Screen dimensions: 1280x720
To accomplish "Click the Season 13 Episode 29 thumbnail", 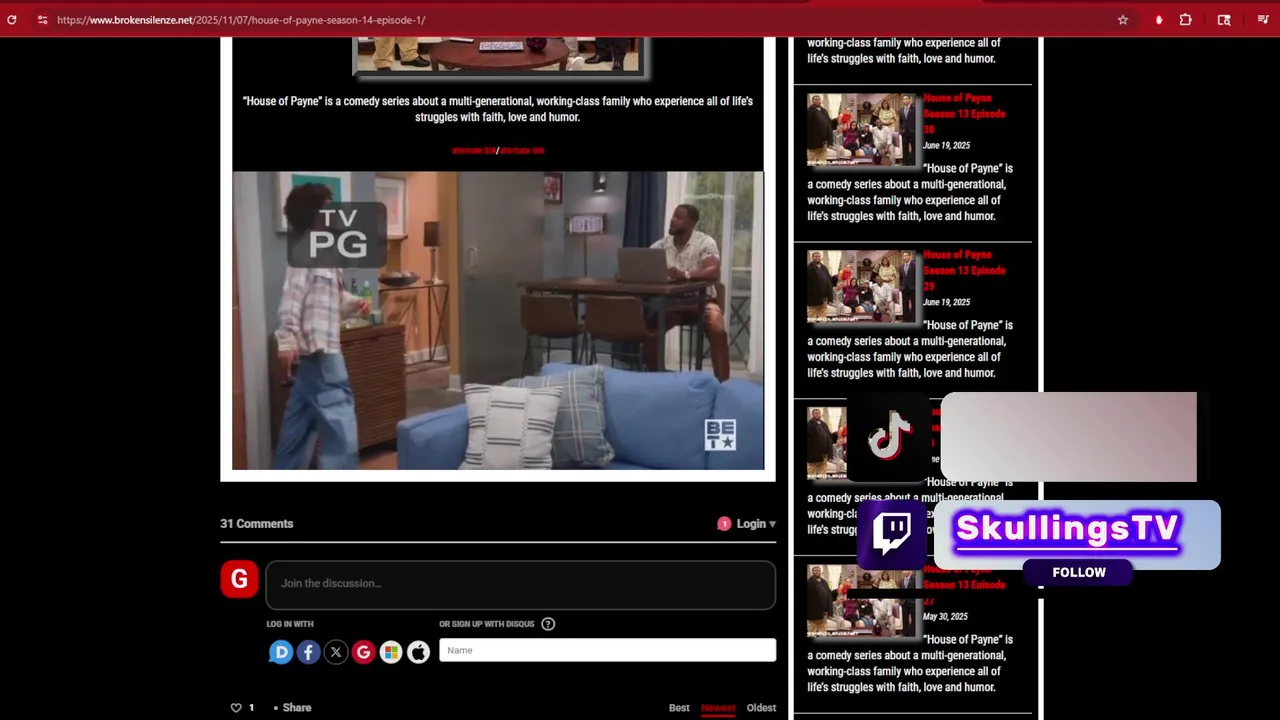I will (862, 287).
